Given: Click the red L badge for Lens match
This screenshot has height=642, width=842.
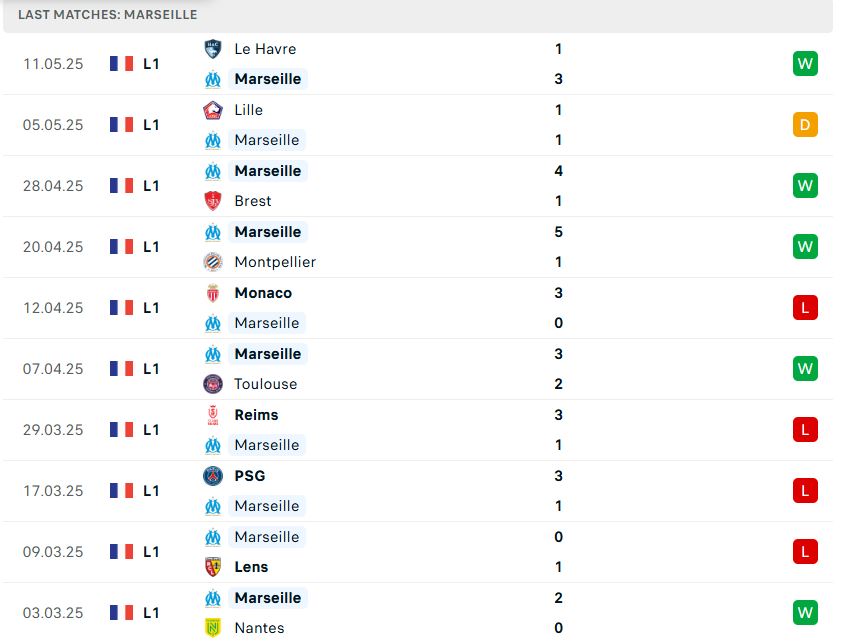Looking at the screenshot, I should (x=805, y=552).
